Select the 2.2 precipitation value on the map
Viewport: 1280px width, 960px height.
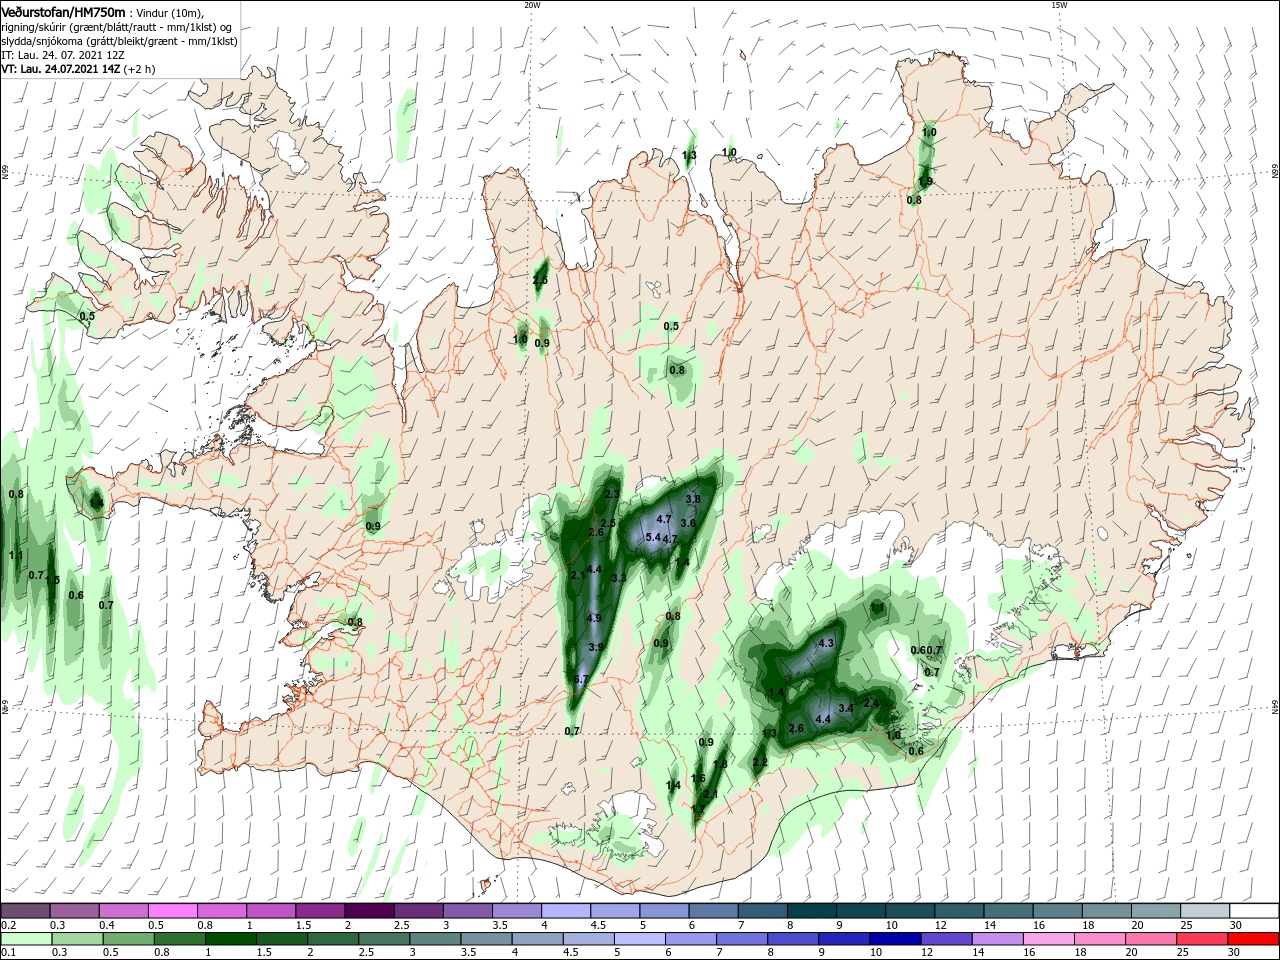[759, 763]
